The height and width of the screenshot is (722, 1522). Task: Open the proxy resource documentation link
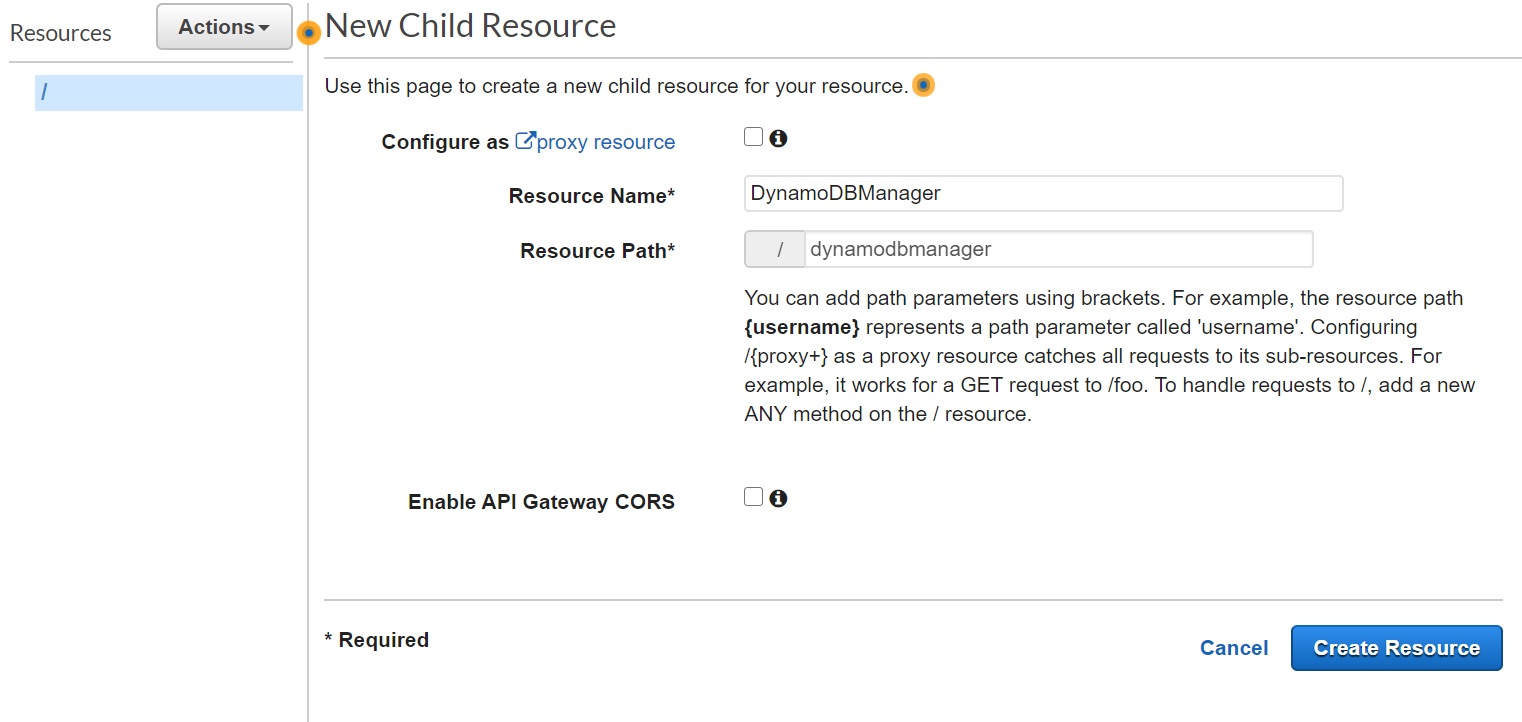(605, 142)
